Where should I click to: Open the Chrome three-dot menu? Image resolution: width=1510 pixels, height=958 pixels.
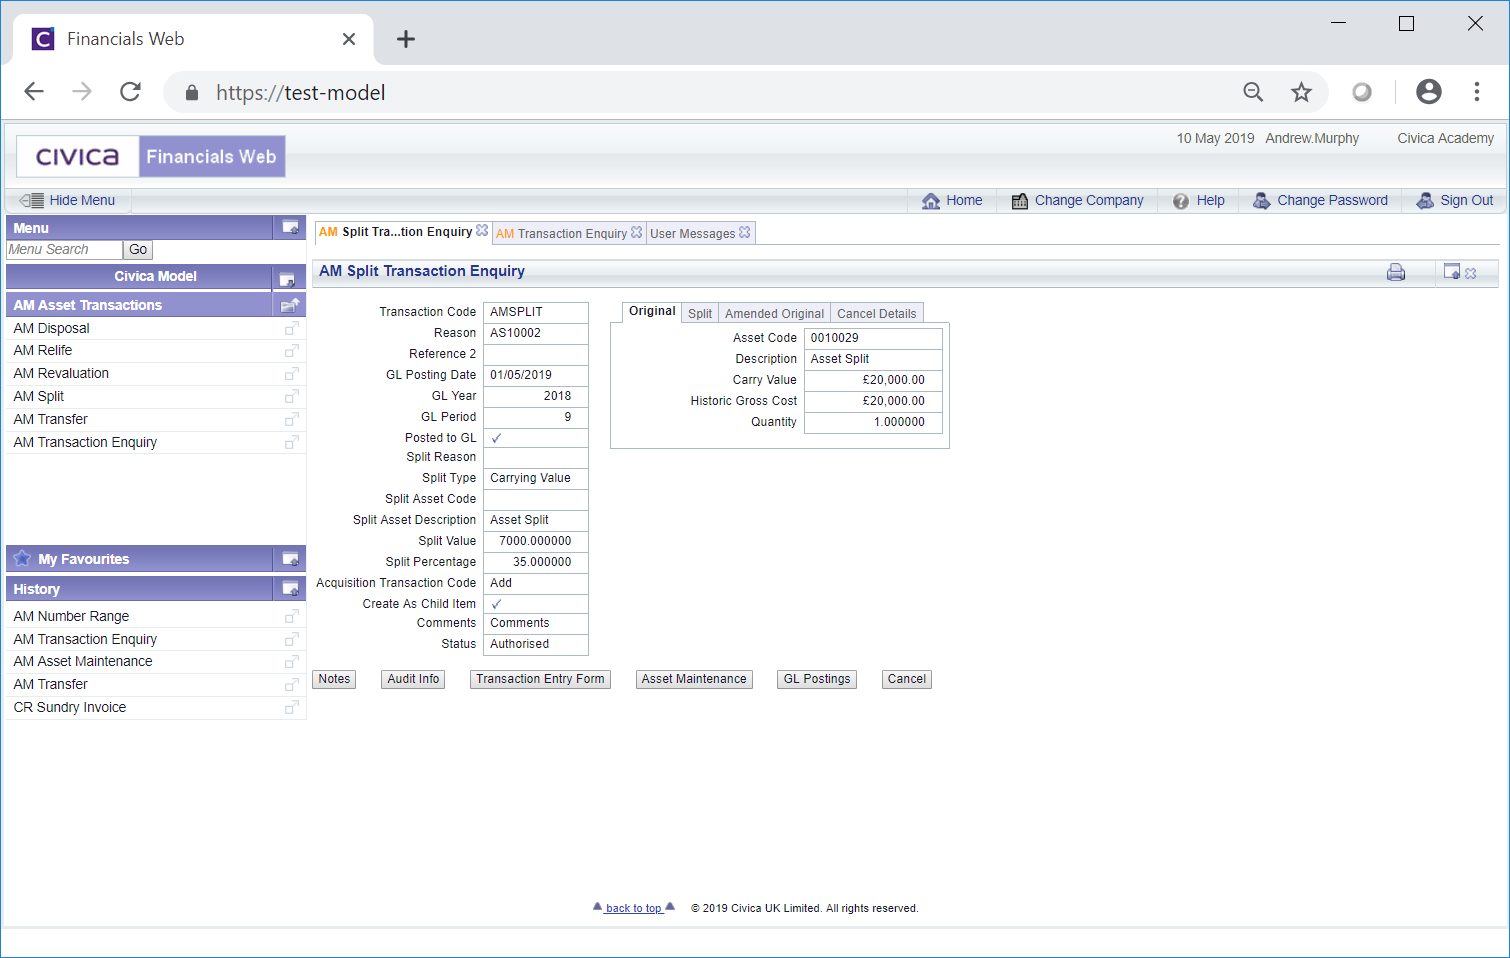click(x=1477, y=92)
